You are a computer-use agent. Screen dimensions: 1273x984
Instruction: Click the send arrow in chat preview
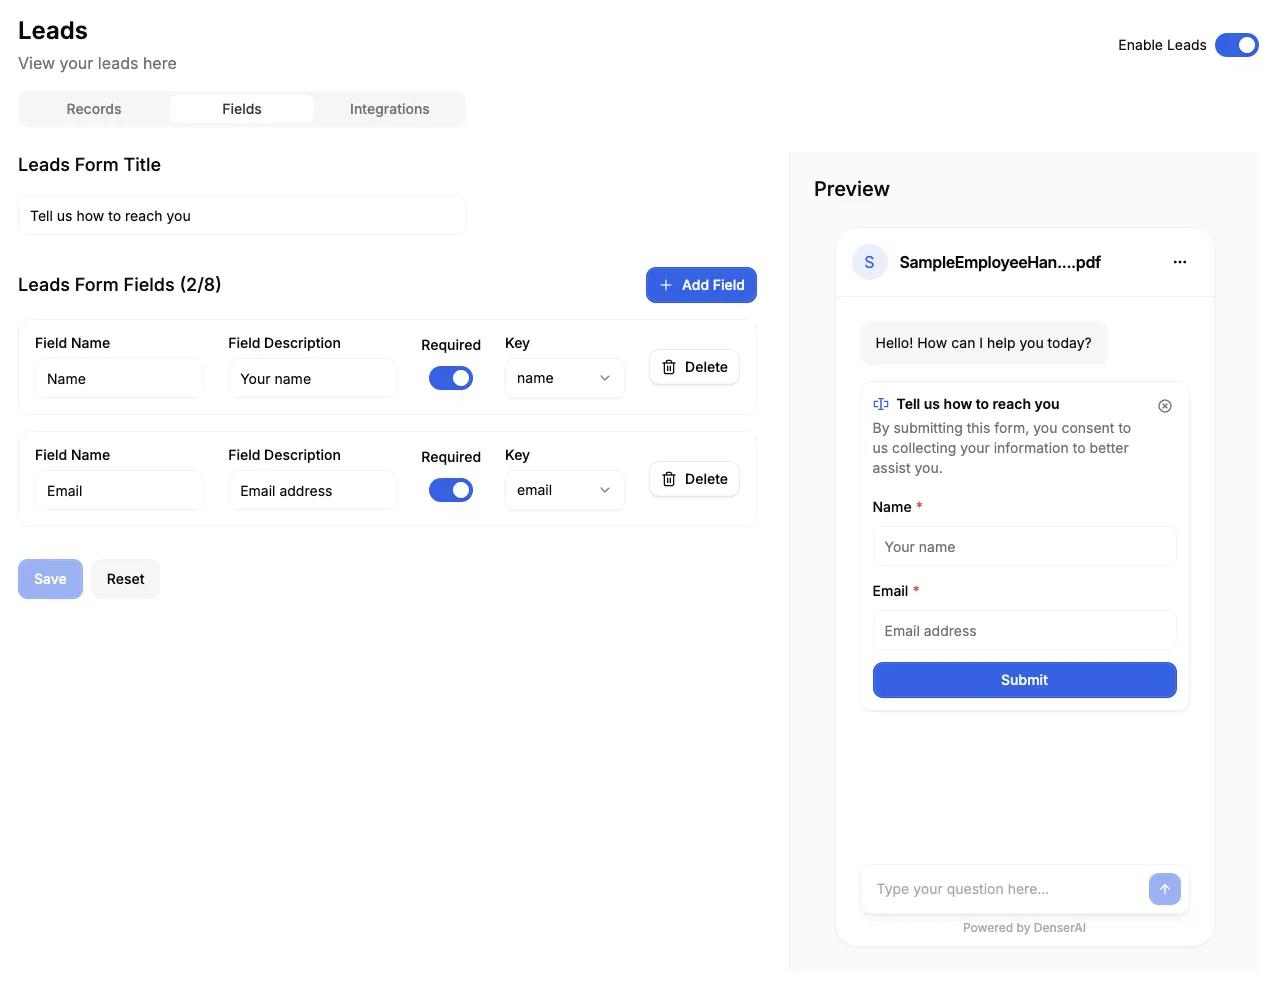[x=1164, y=889]
